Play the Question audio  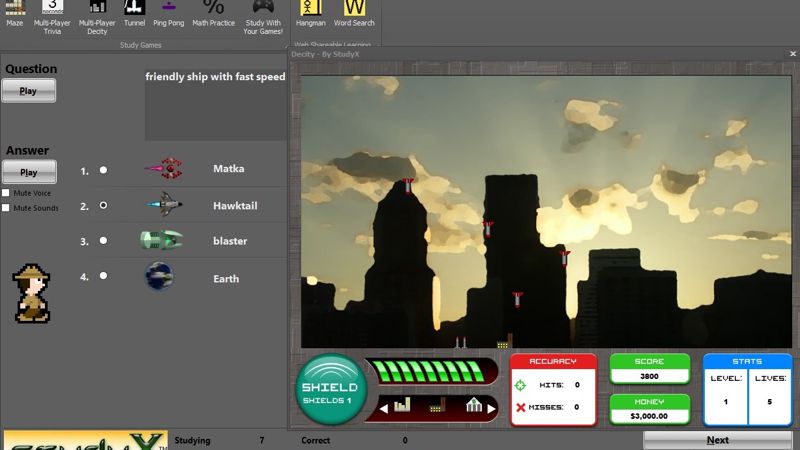(29, 91)
